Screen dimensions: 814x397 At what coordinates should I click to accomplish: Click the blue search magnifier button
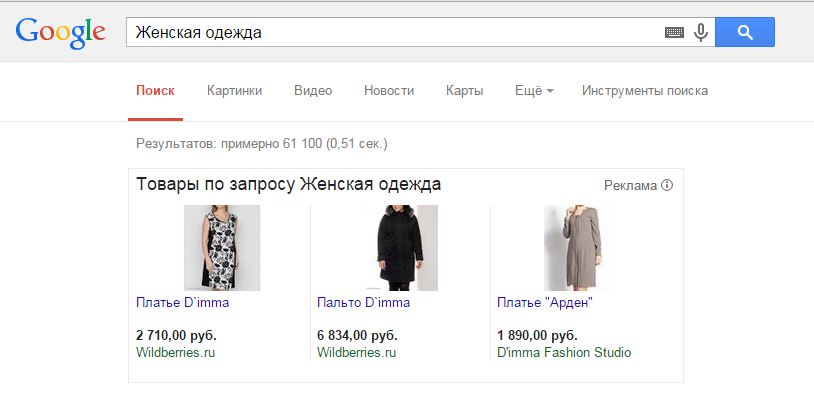tap(745, 32)
